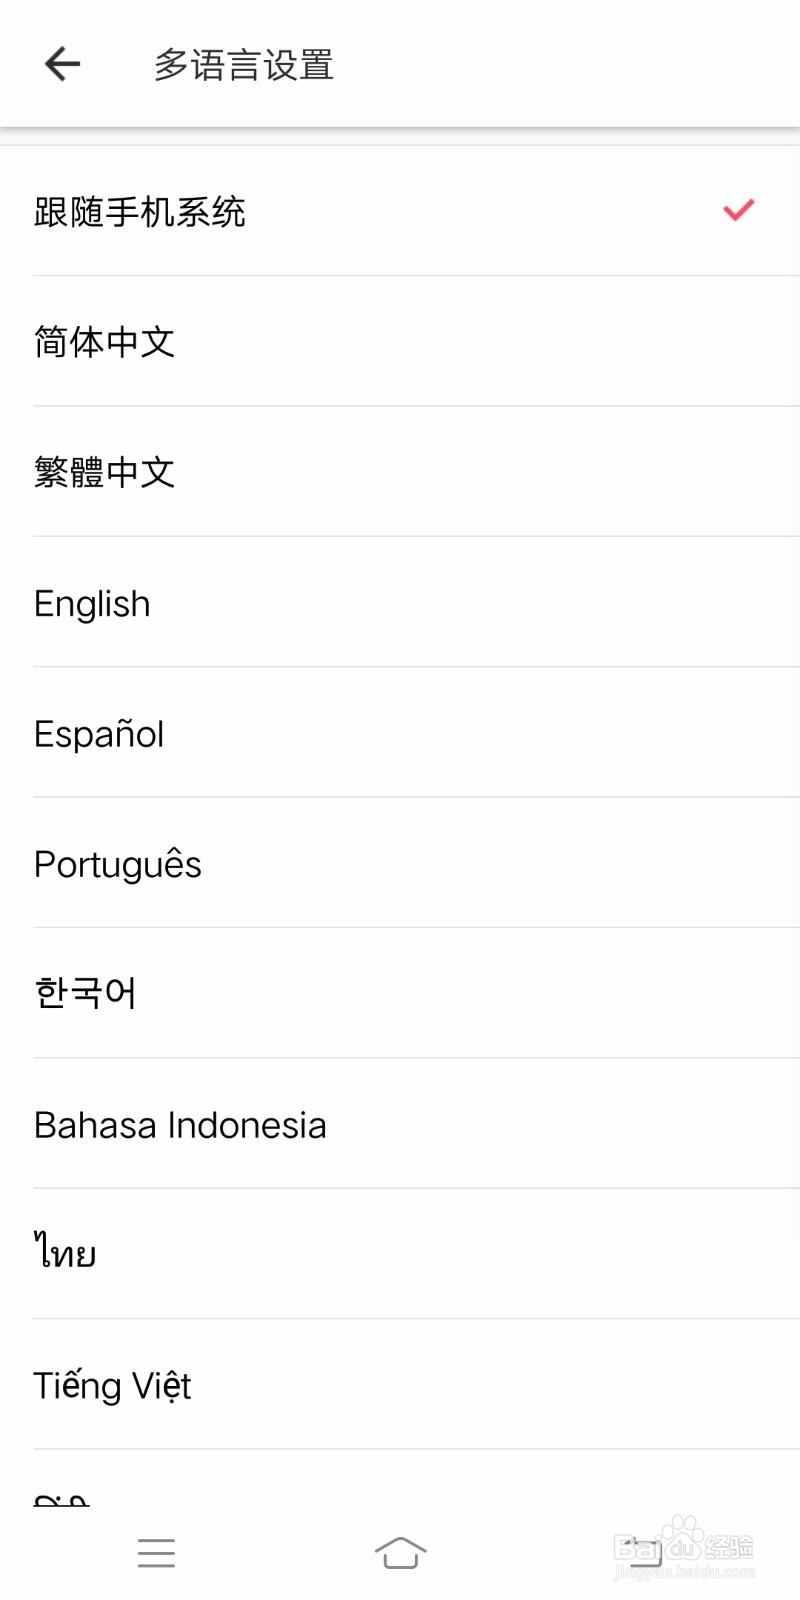The height and width of the screenshot is (1600, 800).
Task: Click the red checkmark beside 跟随手机系统
Action: coord(738,210)
